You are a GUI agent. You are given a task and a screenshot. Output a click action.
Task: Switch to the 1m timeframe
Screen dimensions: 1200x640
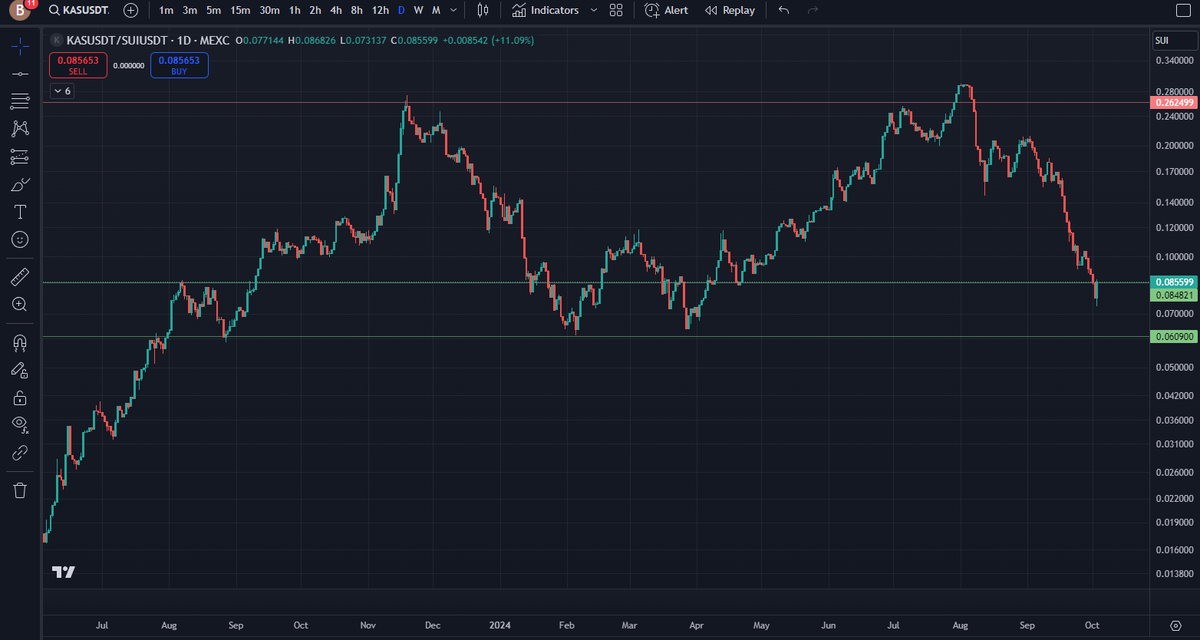pos(166,10)
